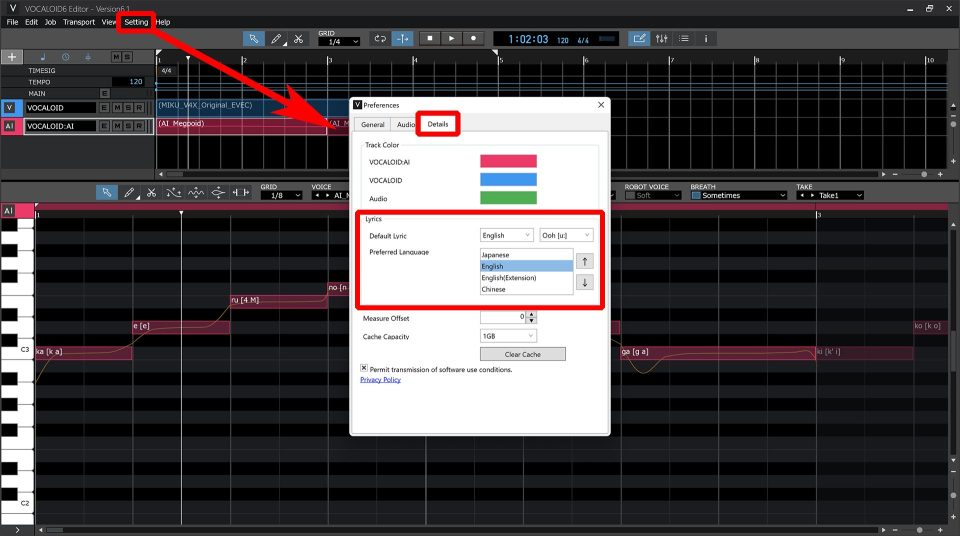Toggle loop playback icon

coord(380,39)
